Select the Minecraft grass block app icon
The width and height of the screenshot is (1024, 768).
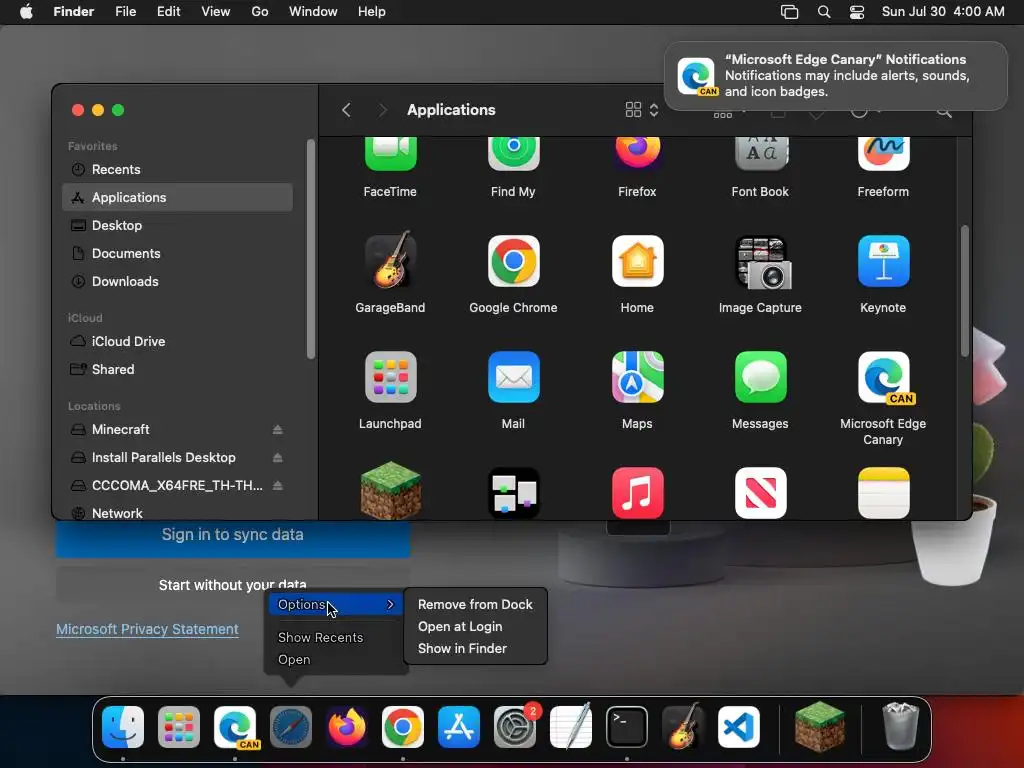point(390,490)
